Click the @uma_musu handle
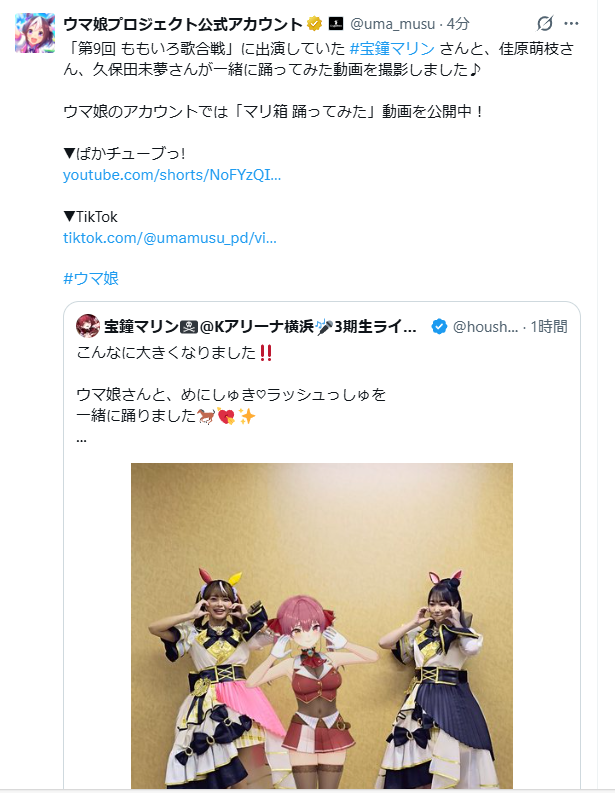Viewport: 615px width, 793px height. [x=392, y=24]
